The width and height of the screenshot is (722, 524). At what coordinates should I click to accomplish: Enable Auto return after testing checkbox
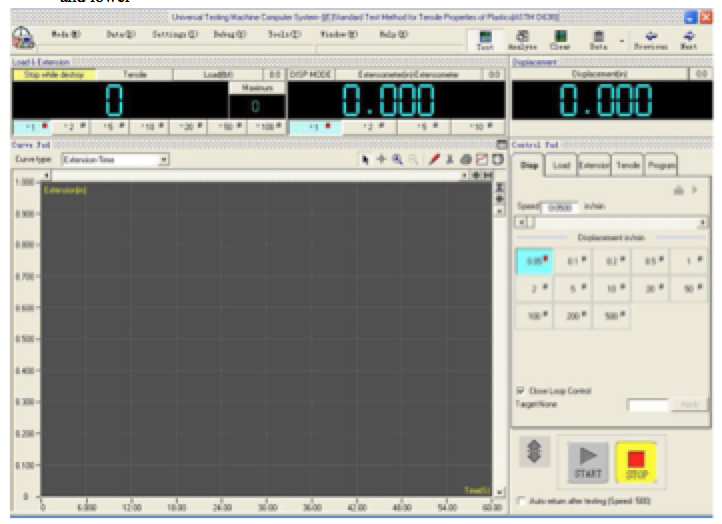[526, 499]
